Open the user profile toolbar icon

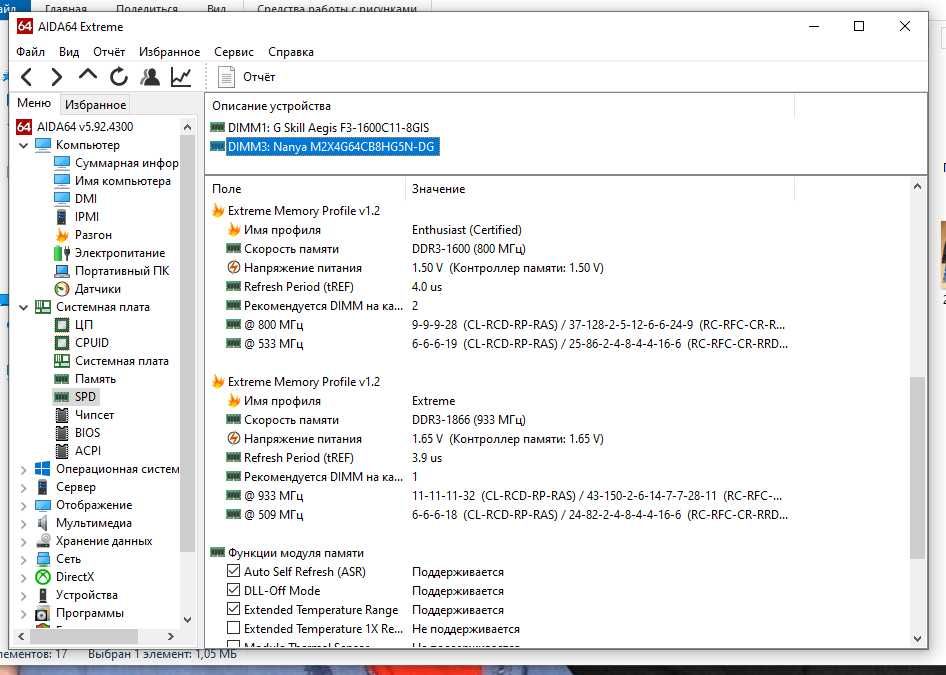pyautogui.click(x=150, y=77)
